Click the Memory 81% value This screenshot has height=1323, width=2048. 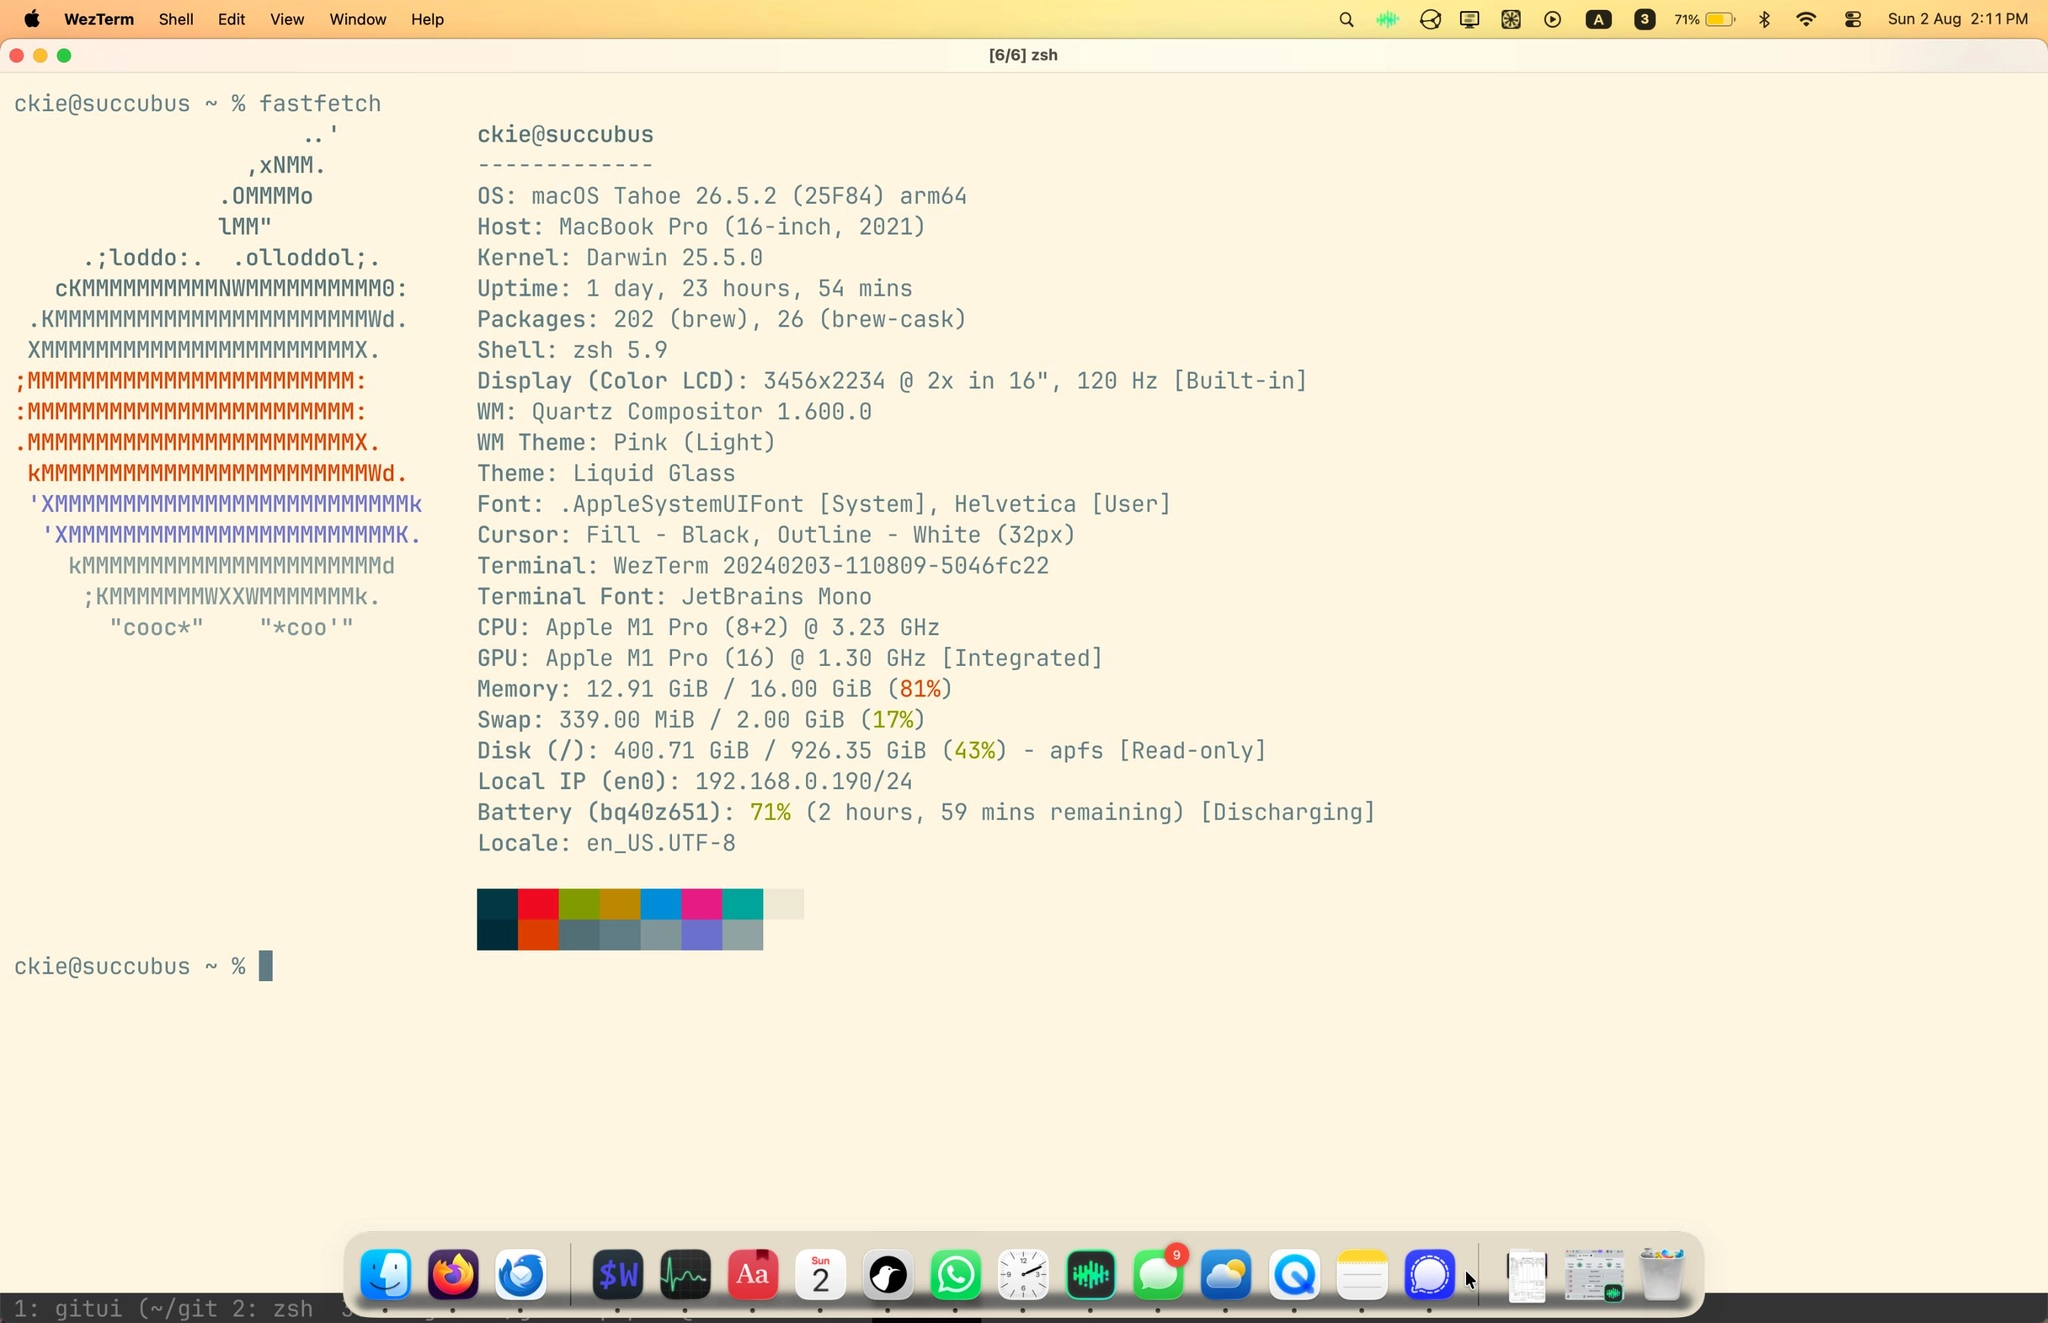(x=920, y=689)
